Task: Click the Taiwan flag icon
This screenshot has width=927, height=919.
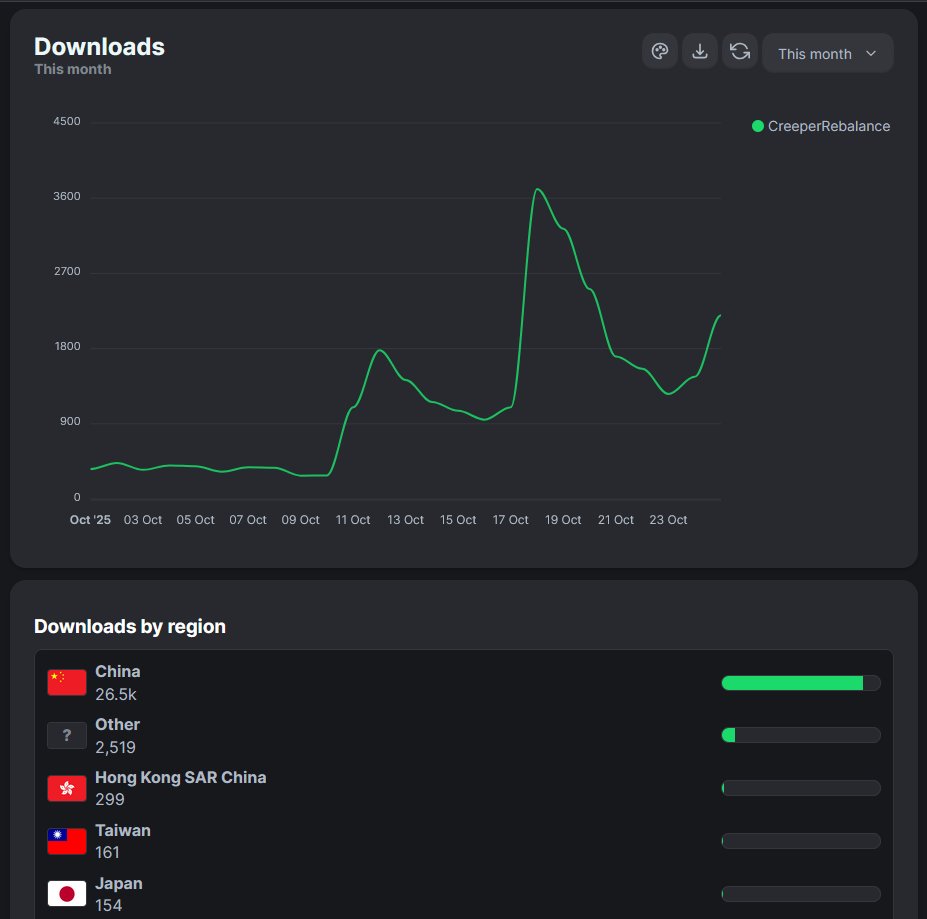Action: 66,840
